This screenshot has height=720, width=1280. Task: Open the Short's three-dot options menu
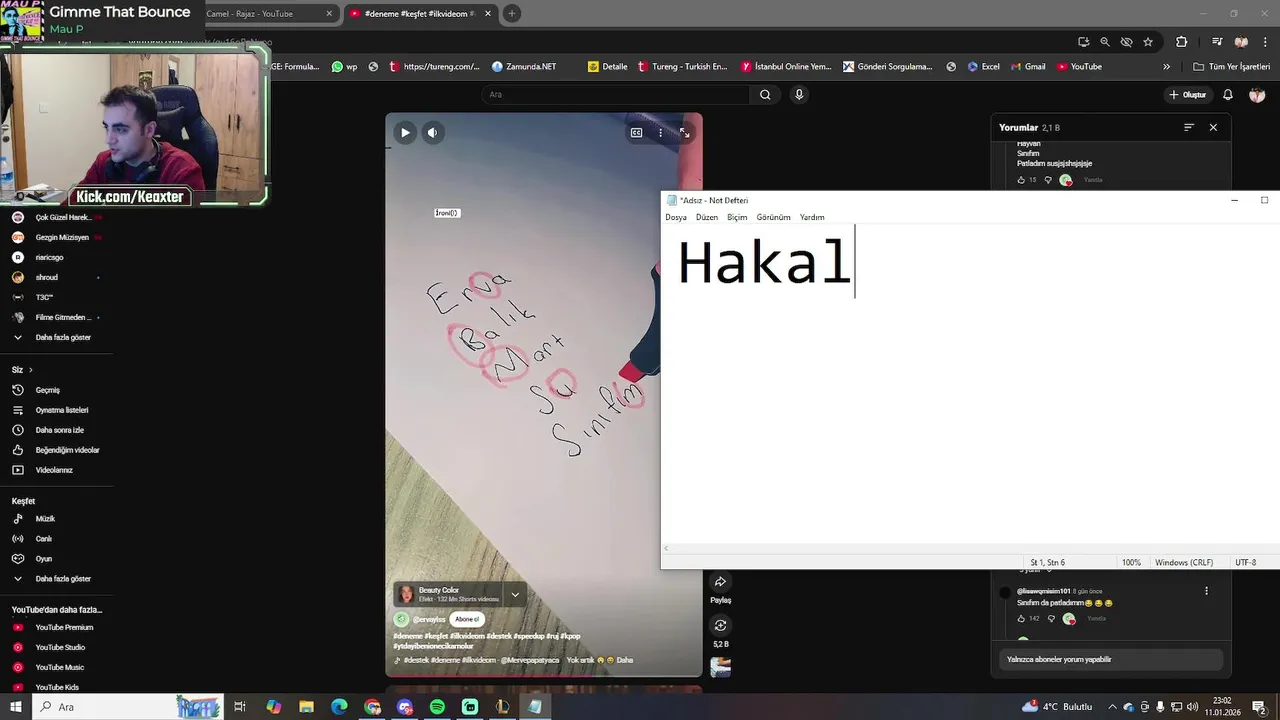pyautogui.click(x=660, y=132)
